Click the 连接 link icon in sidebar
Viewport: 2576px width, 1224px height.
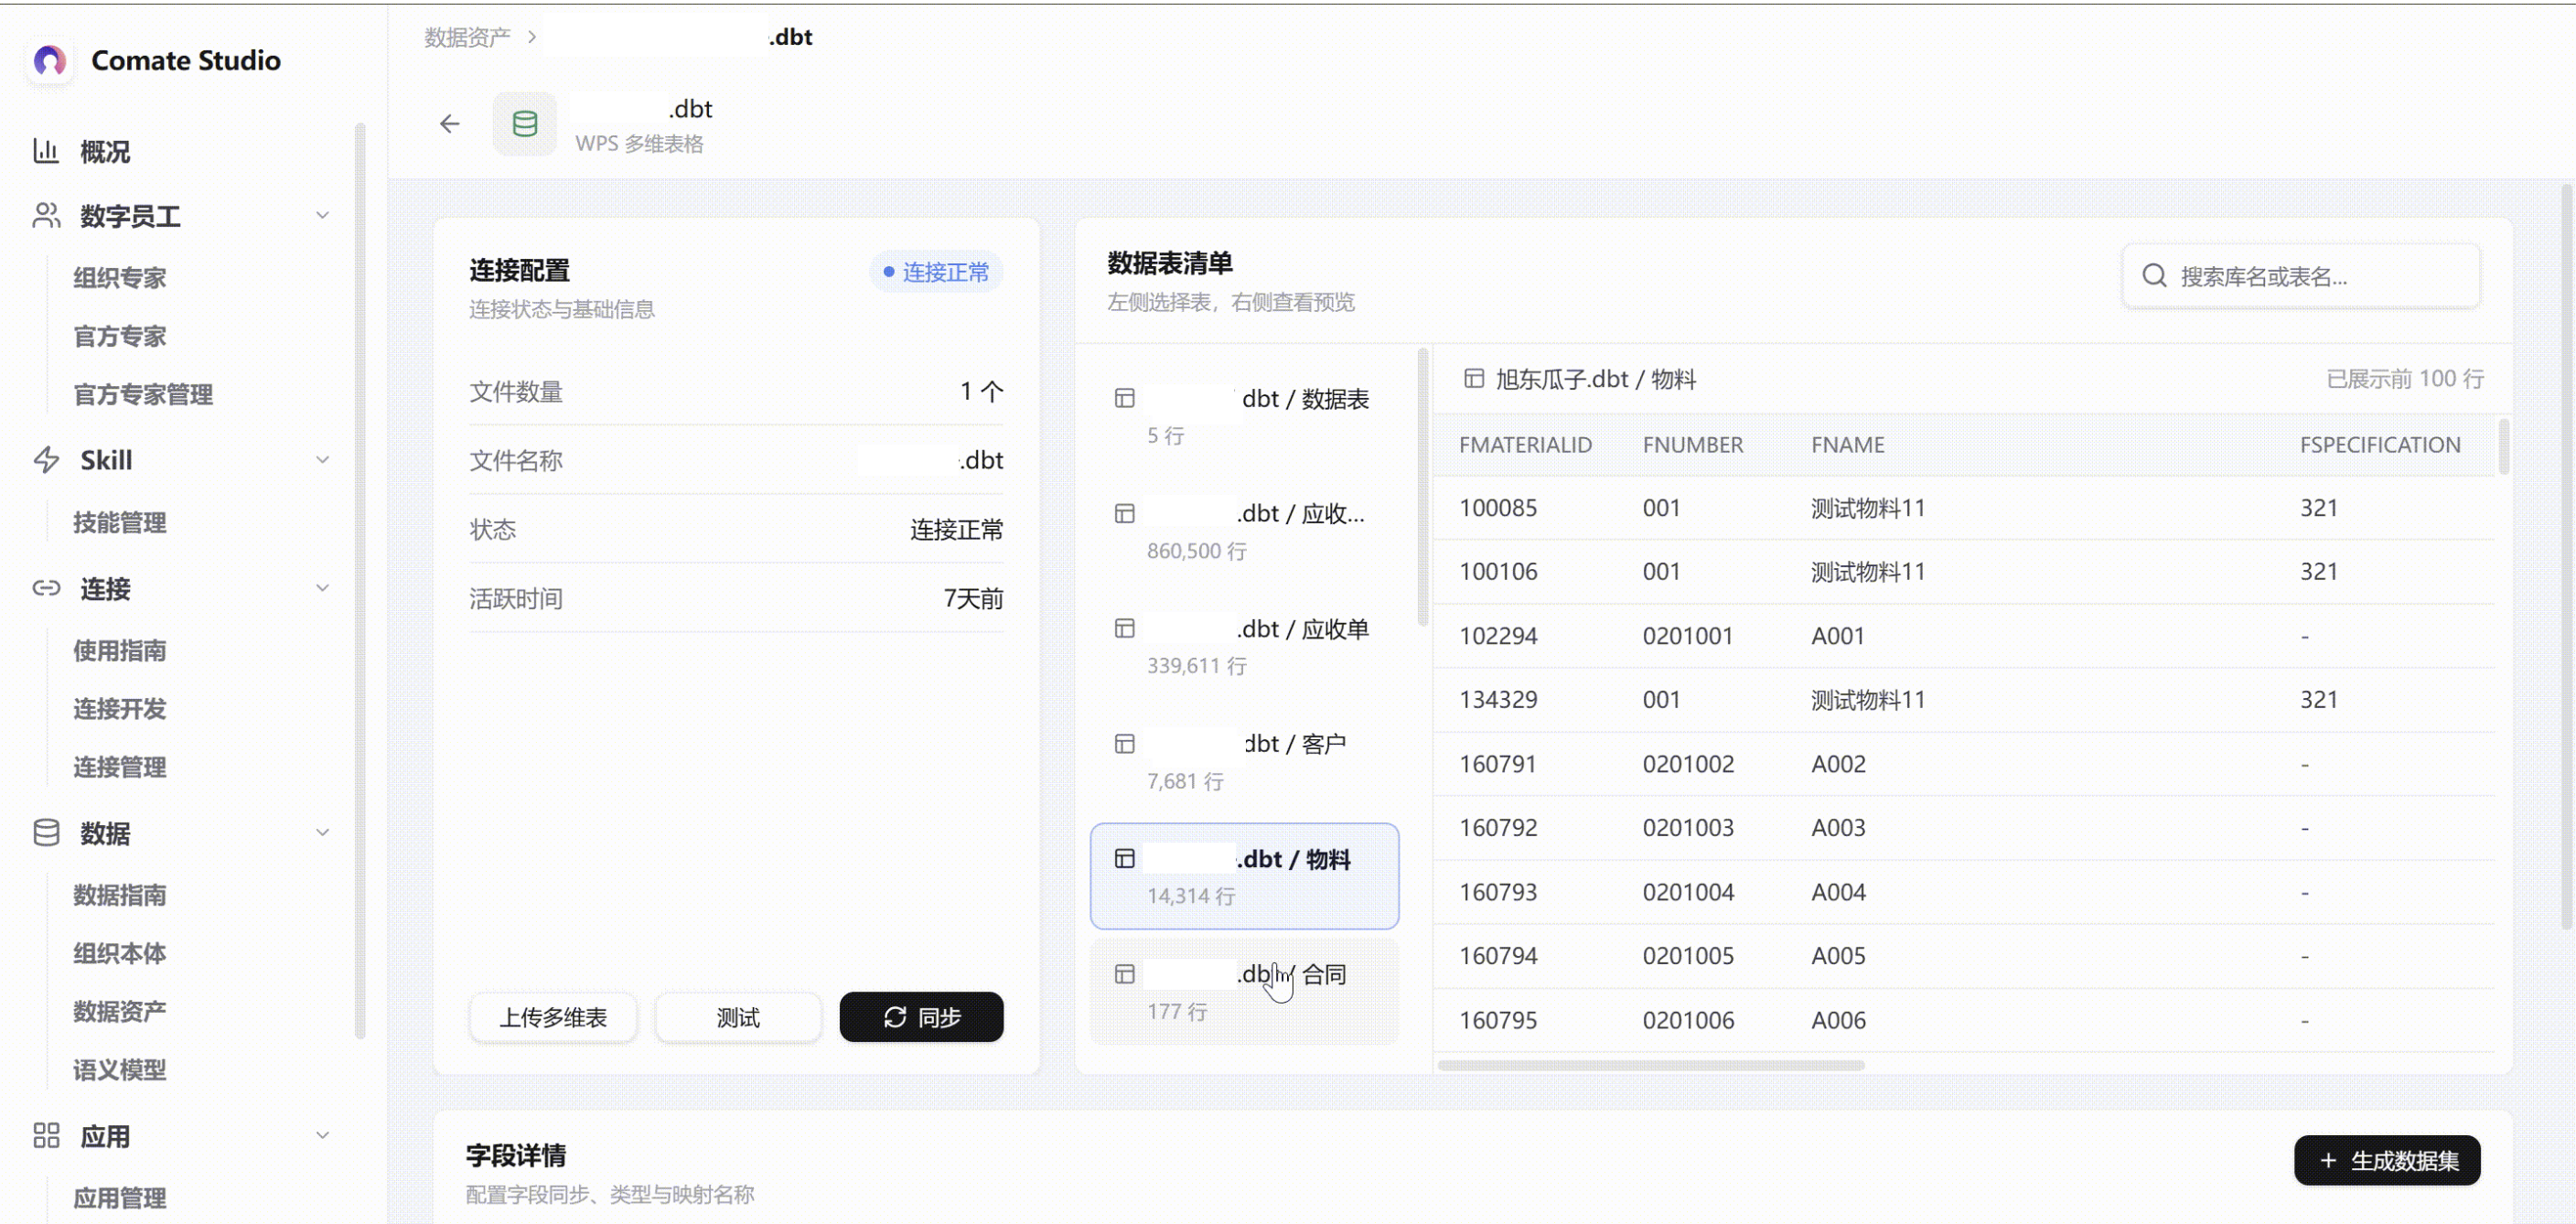(x=46, y=588)
